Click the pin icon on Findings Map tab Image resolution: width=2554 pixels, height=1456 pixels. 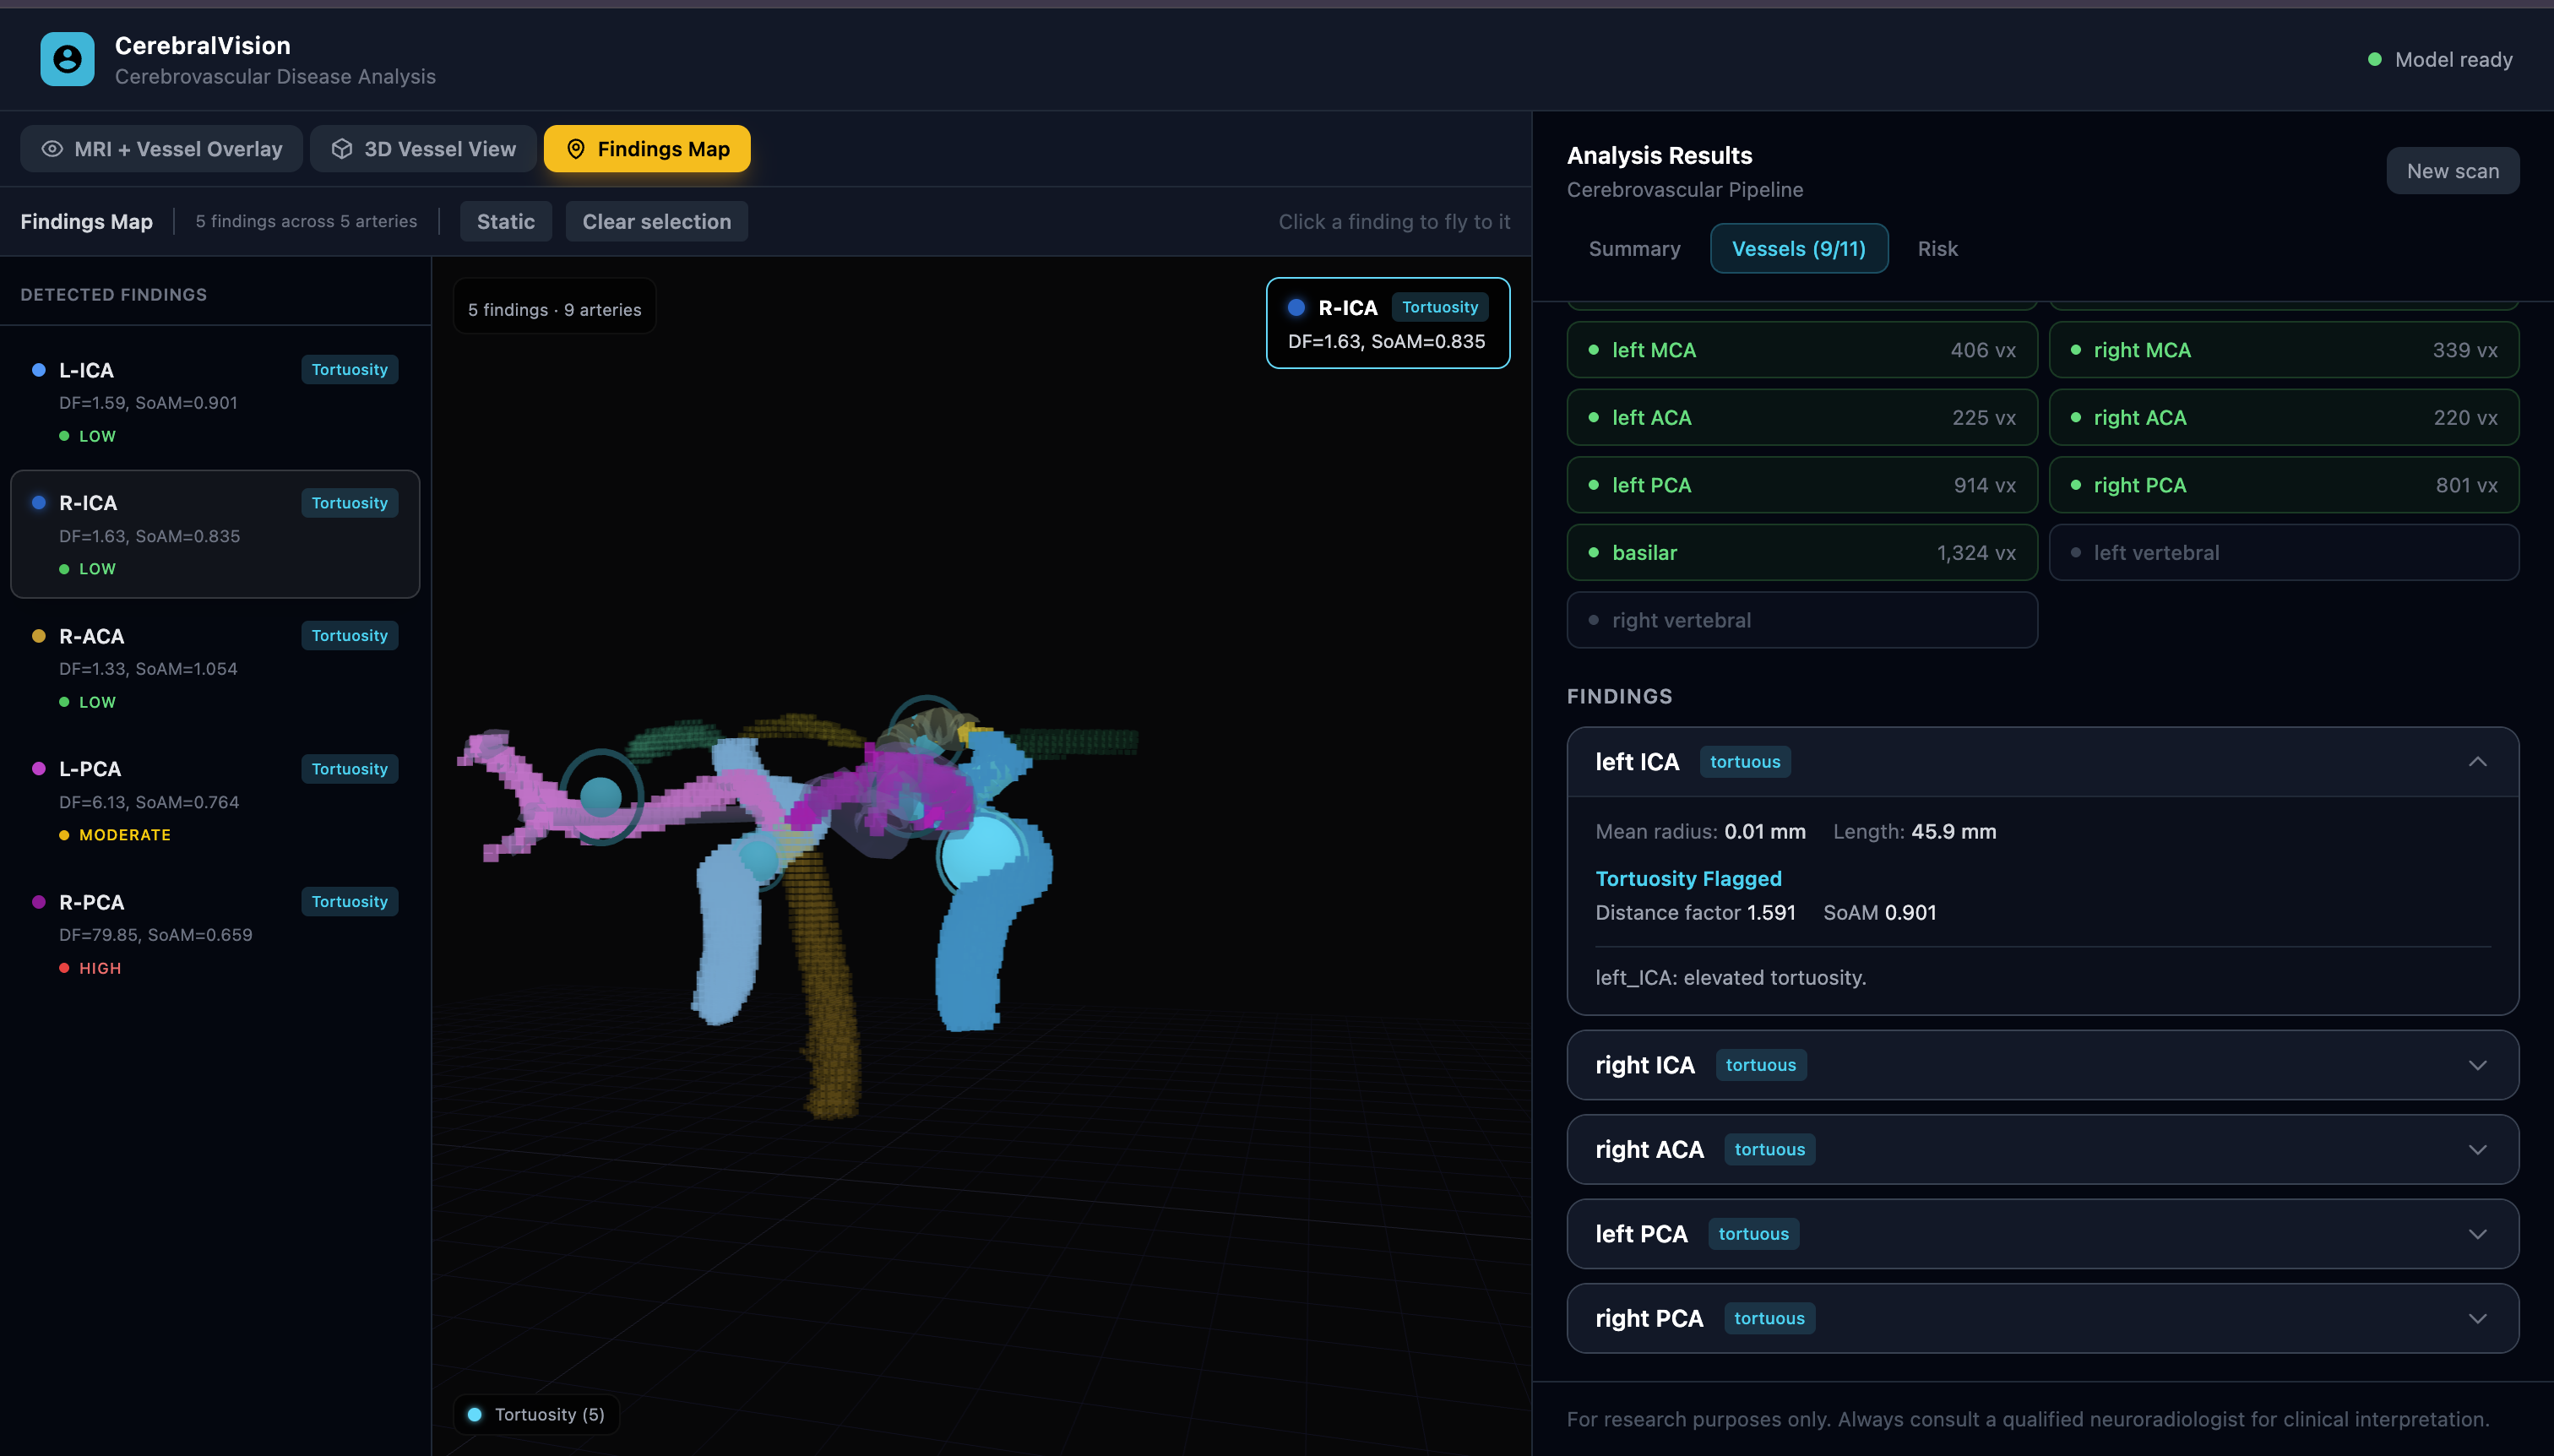click(576, 149)
